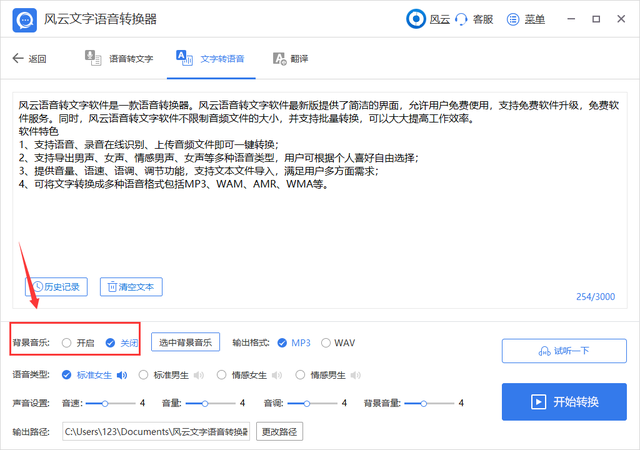This screenshot has width=640, height=450.
Task: Preview 标准男生 voice with speaker icon
Action: 199,375
